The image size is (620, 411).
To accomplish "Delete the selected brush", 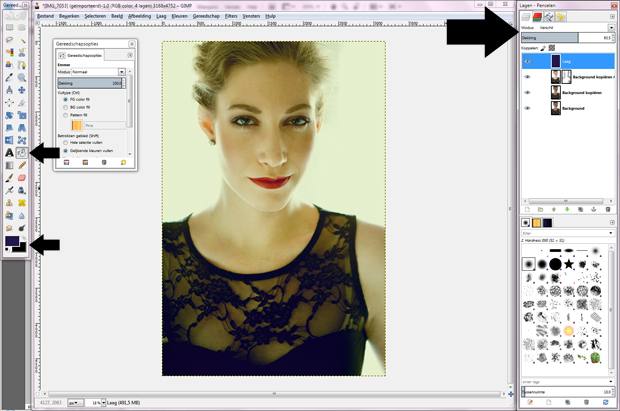I will [586, 402].
